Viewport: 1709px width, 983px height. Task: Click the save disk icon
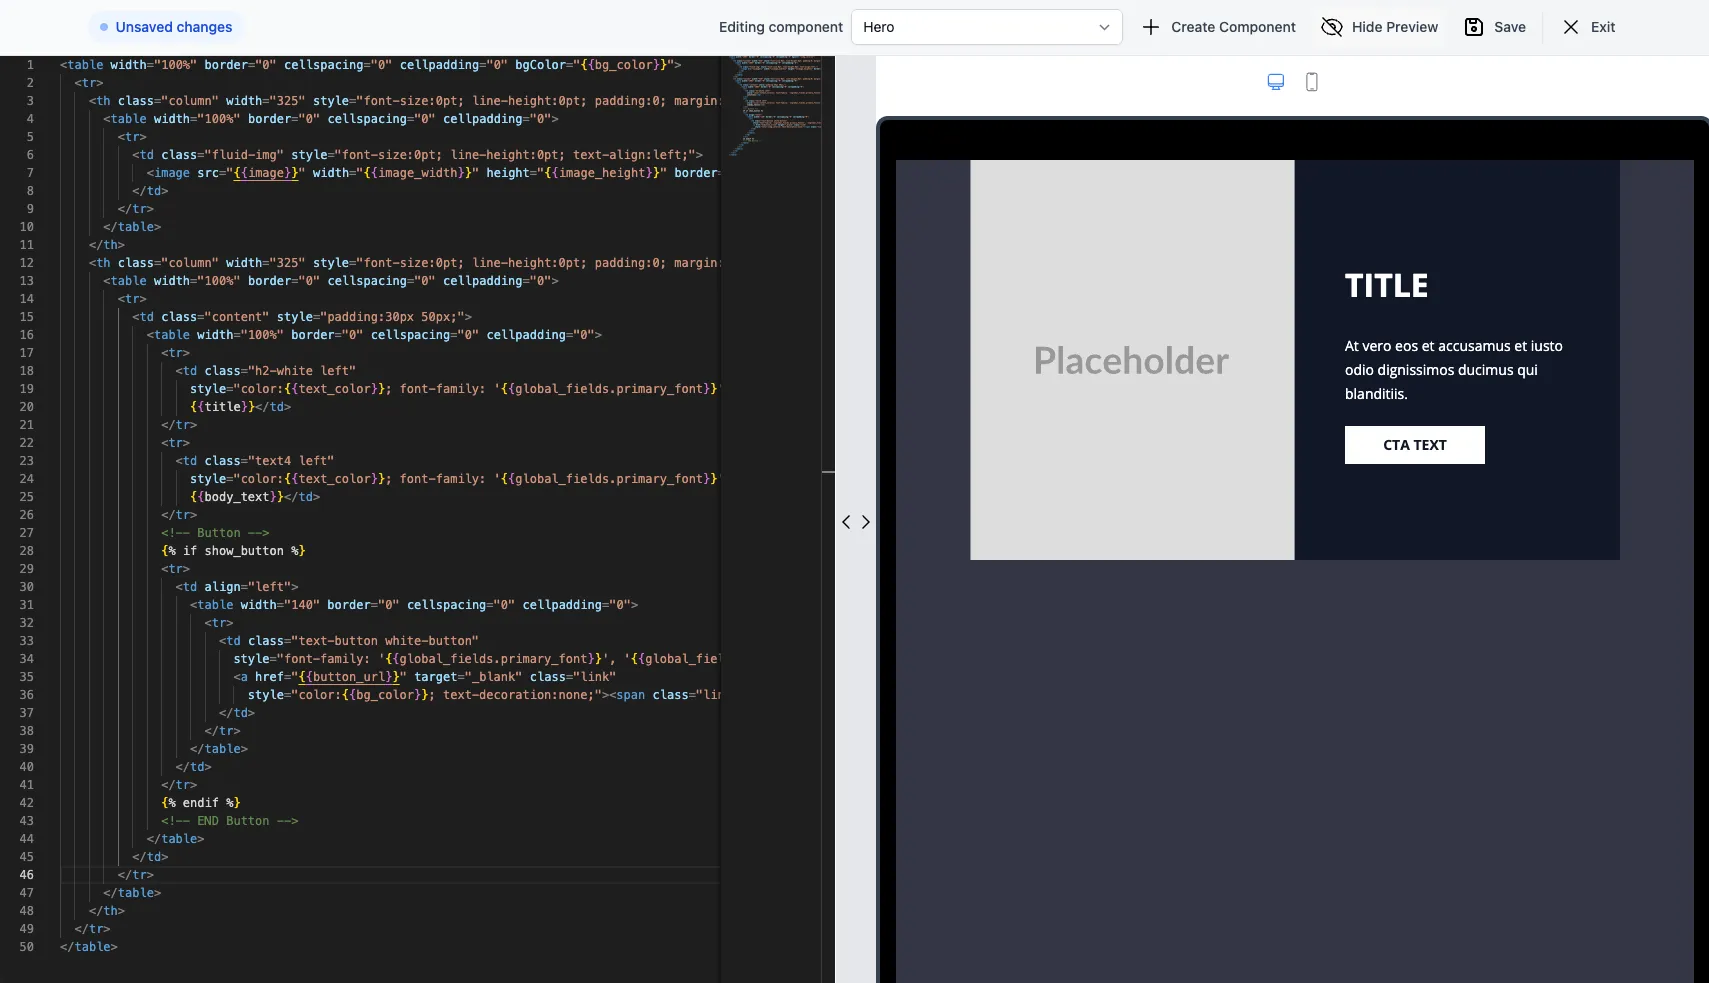1475,27
